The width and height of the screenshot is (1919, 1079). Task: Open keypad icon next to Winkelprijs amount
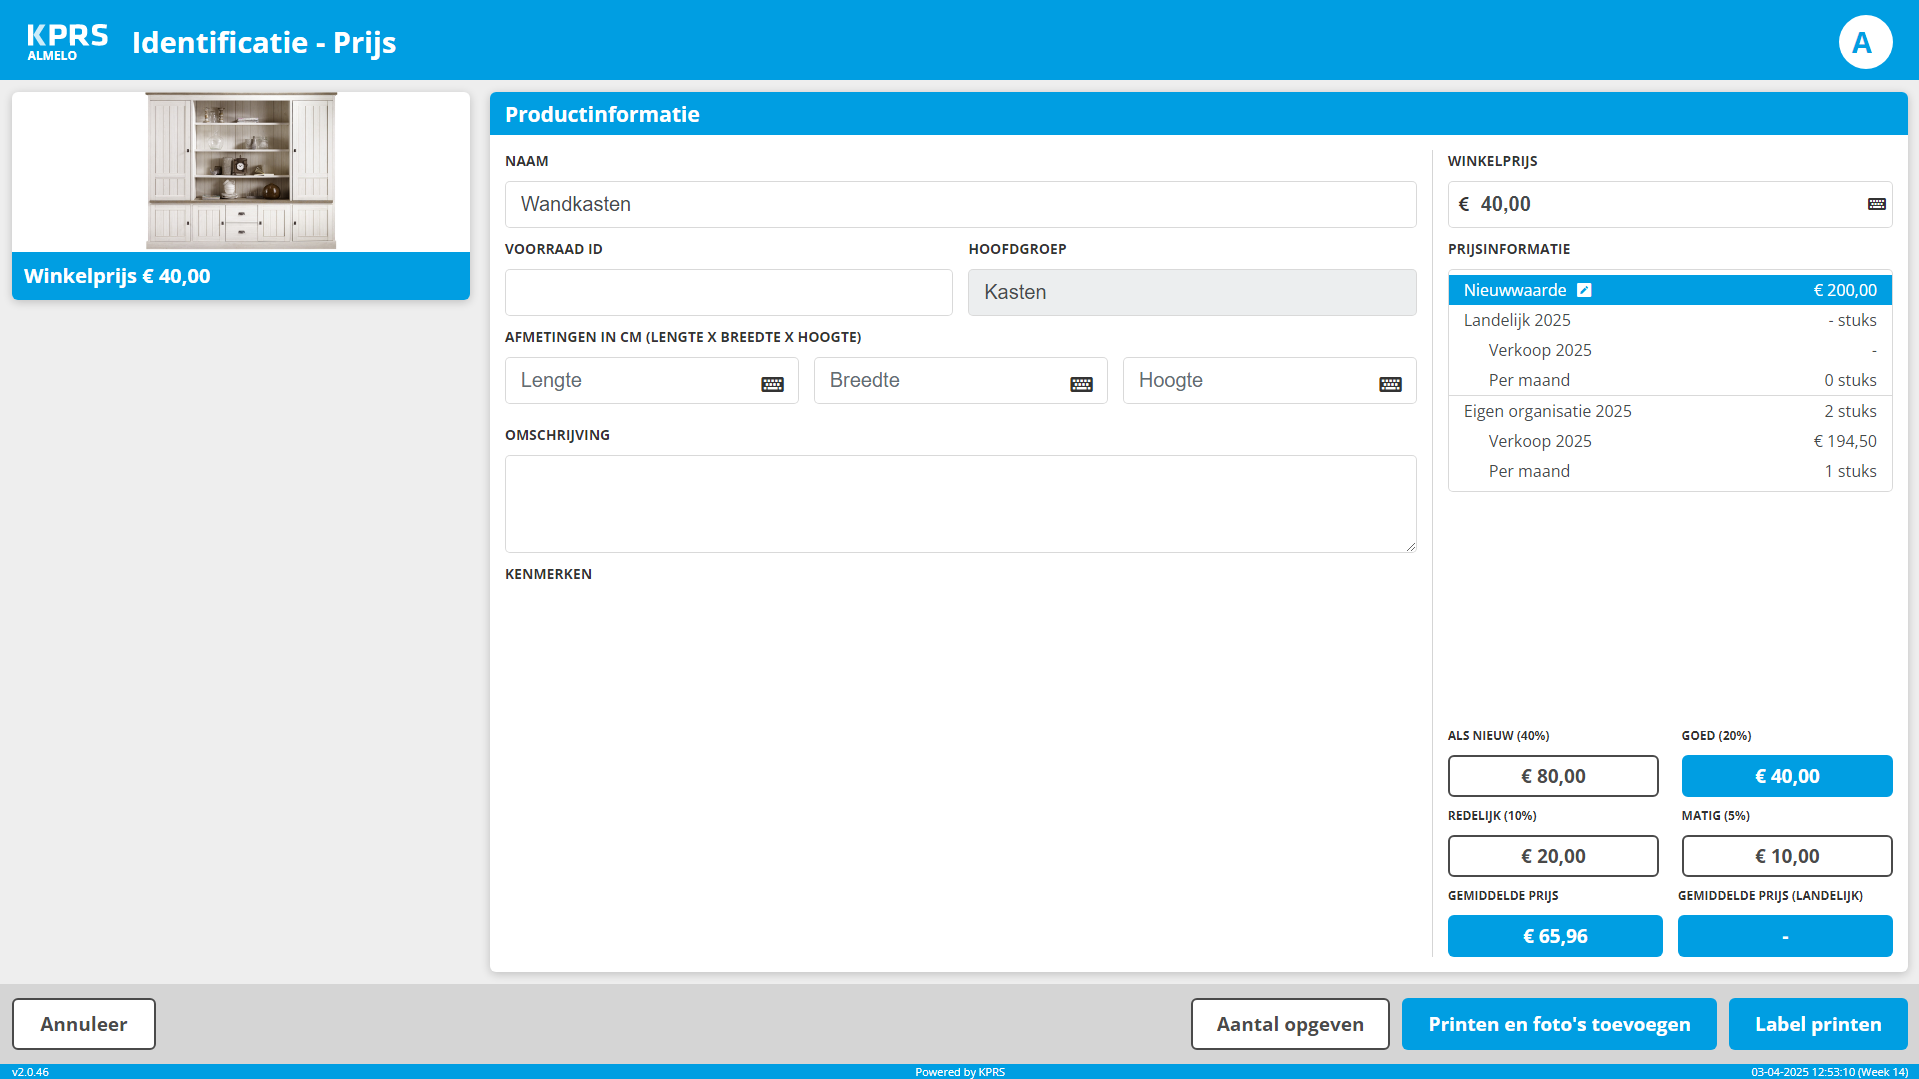click(1876, 204)
